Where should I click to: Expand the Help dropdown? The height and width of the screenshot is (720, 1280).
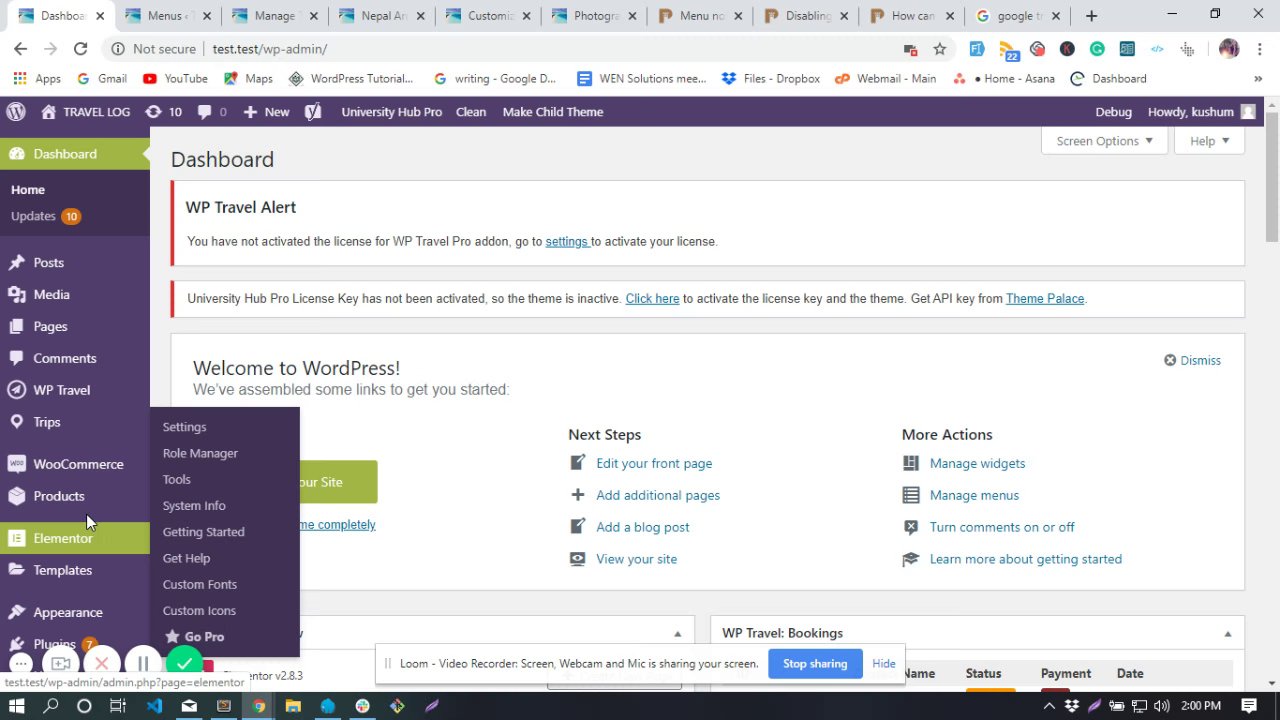tap(1209, 141)
